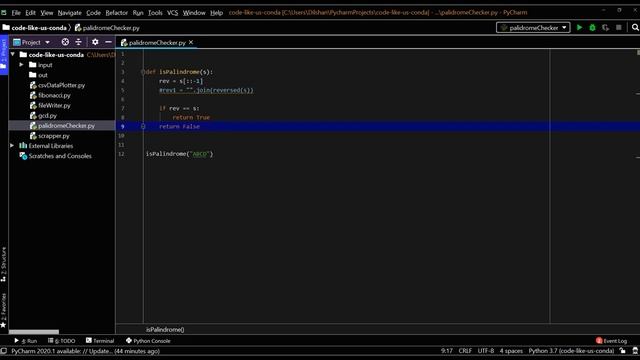The height and width of the screenshot is (360, 640).
Task: Select Scratches and Consoles node
Action: point(60,156)
